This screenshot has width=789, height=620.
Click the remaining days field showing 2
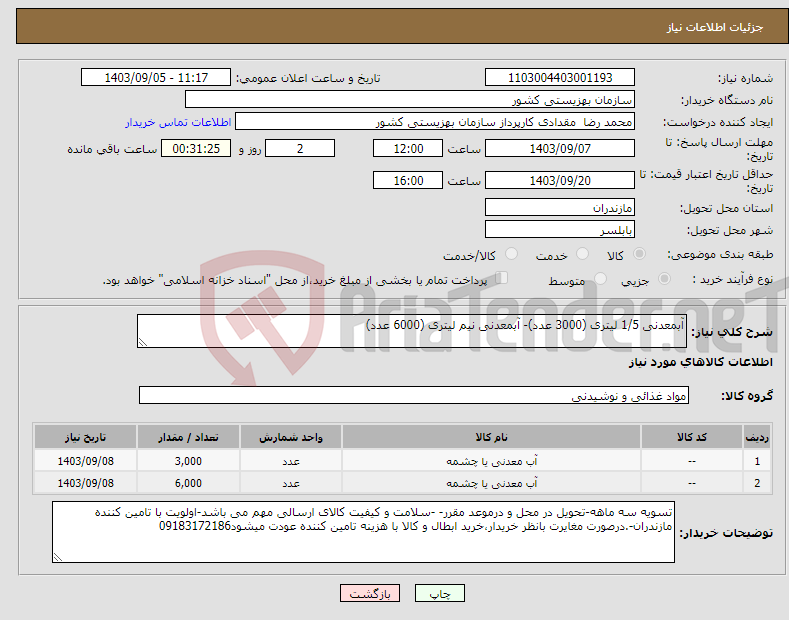[x=300, y=148]
